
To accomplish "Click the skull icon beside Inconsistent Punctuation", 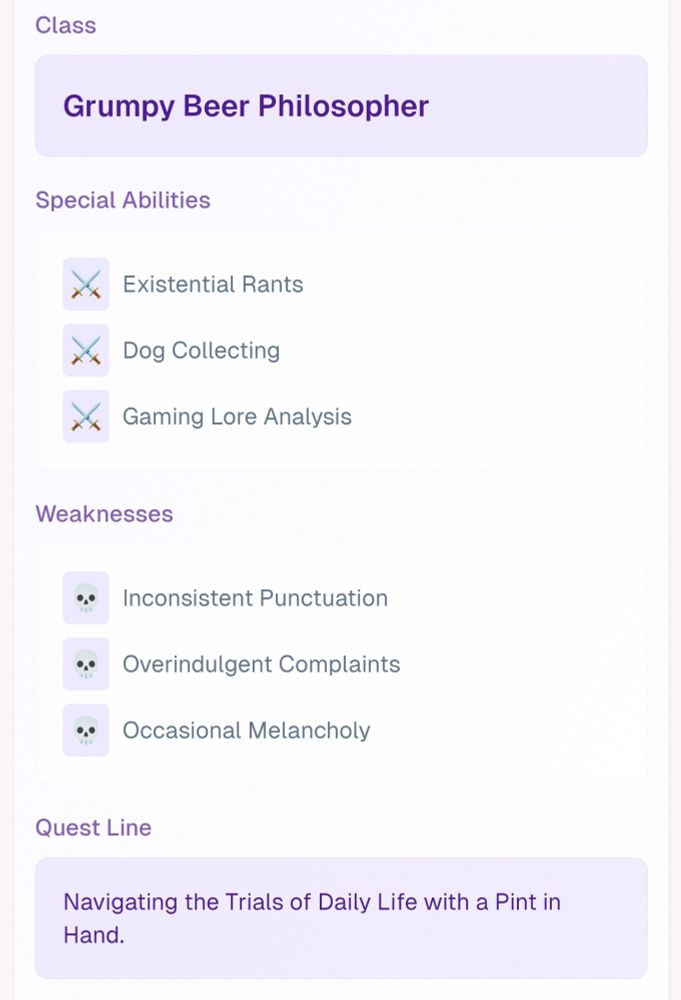I will [86, 599].
